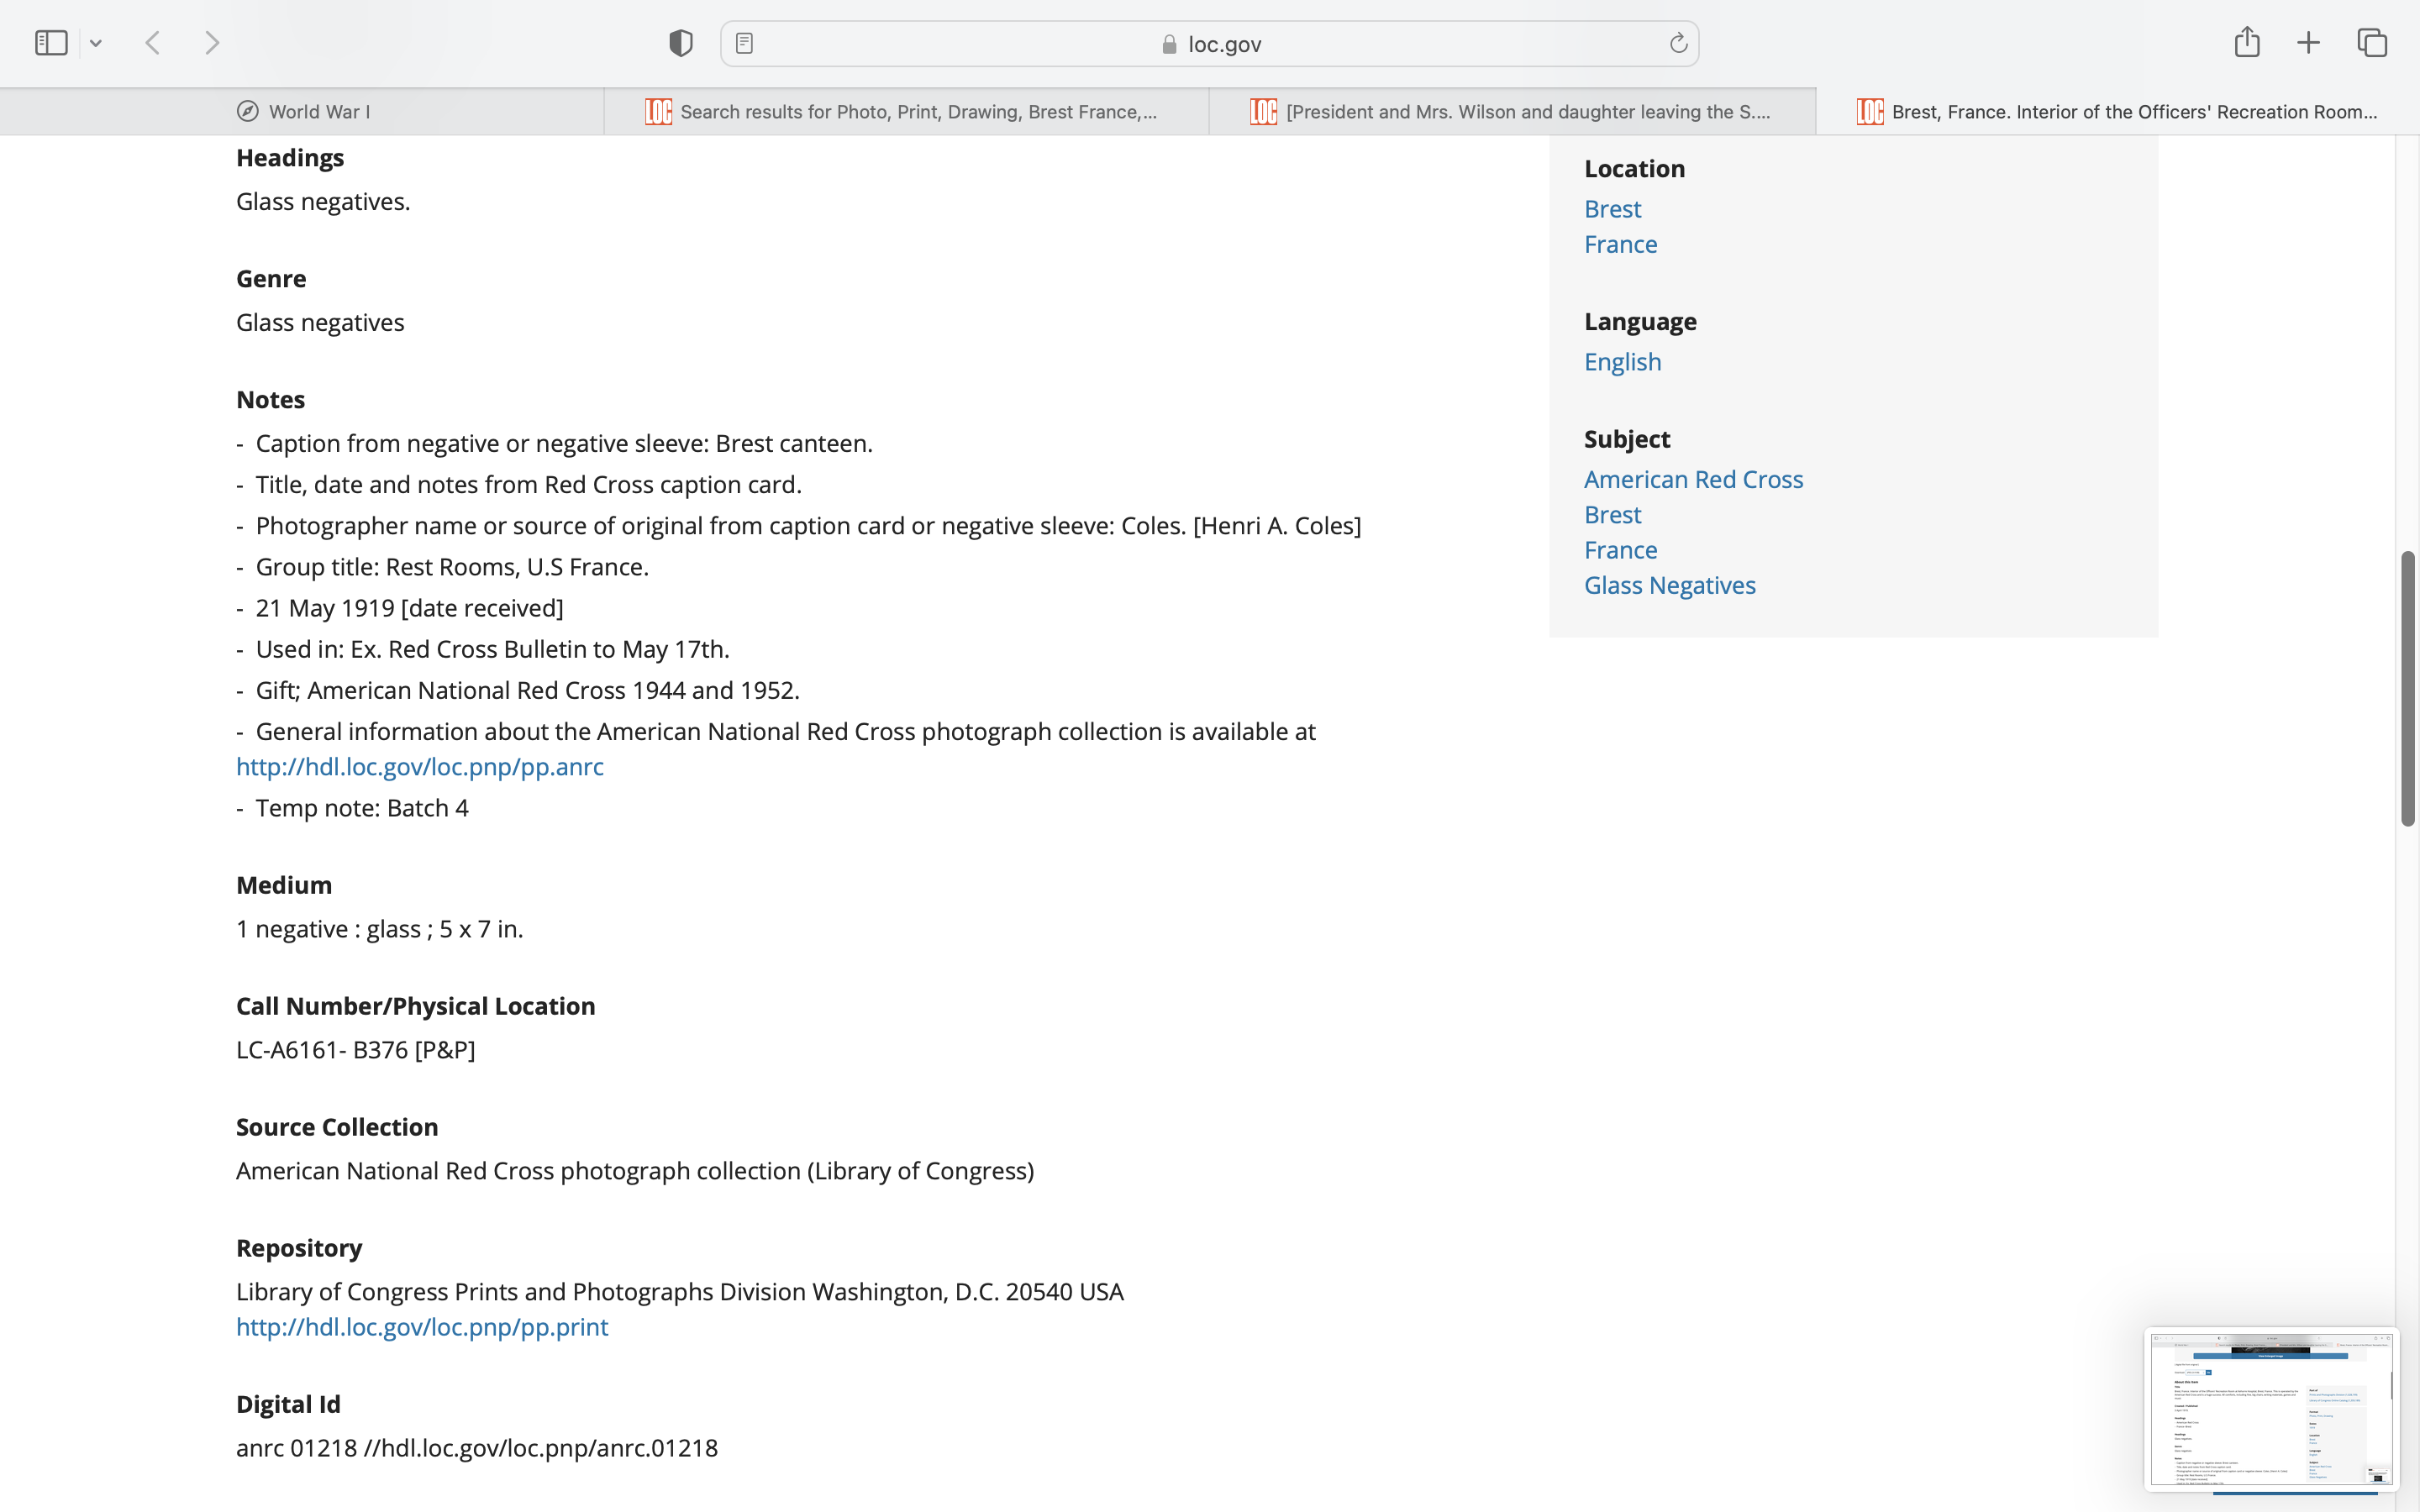Open the Share menu icon
Viewport: 2420px width, 1512px height.
tap(2247, 42)
